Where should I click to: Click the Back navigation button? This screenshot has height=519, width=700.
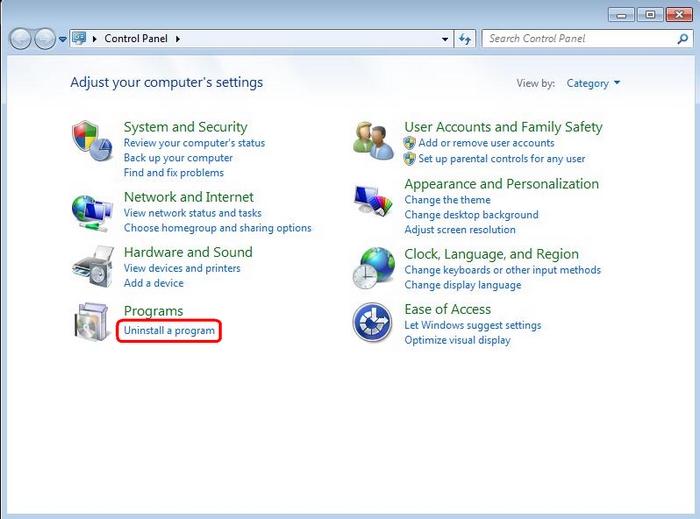pos(21,39)
